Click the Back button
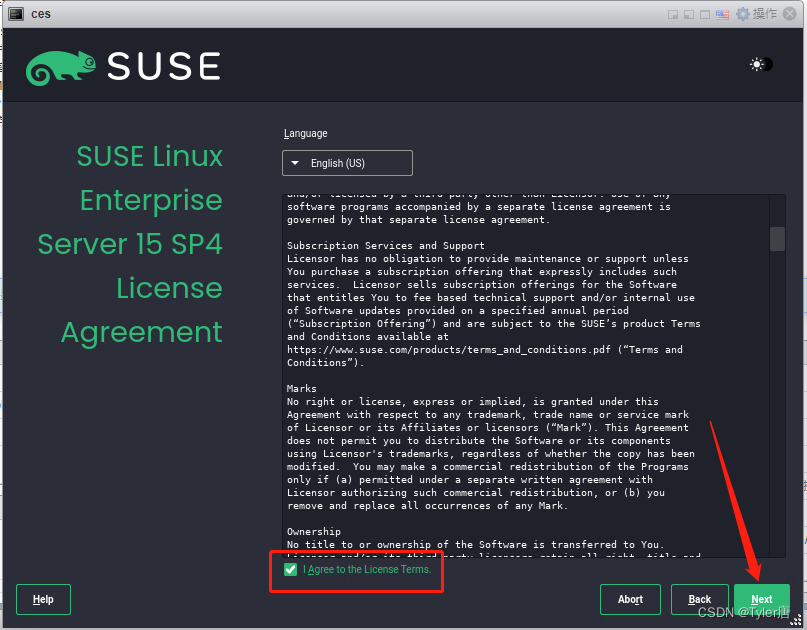 pyautogui.click(x=699, y=599)
